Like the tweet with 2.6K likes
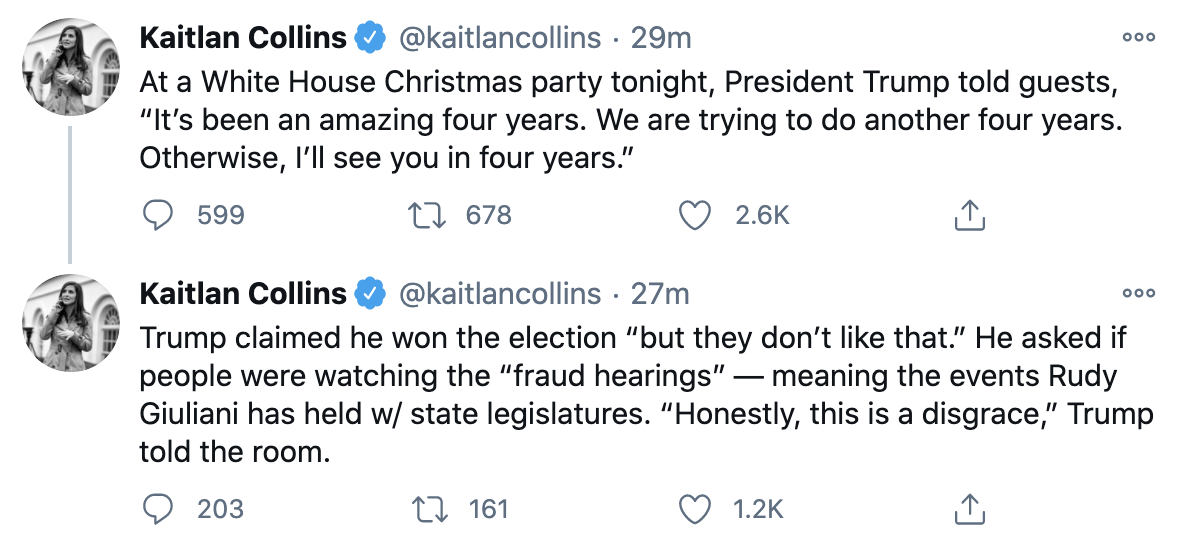 click(x=694, y=214)
